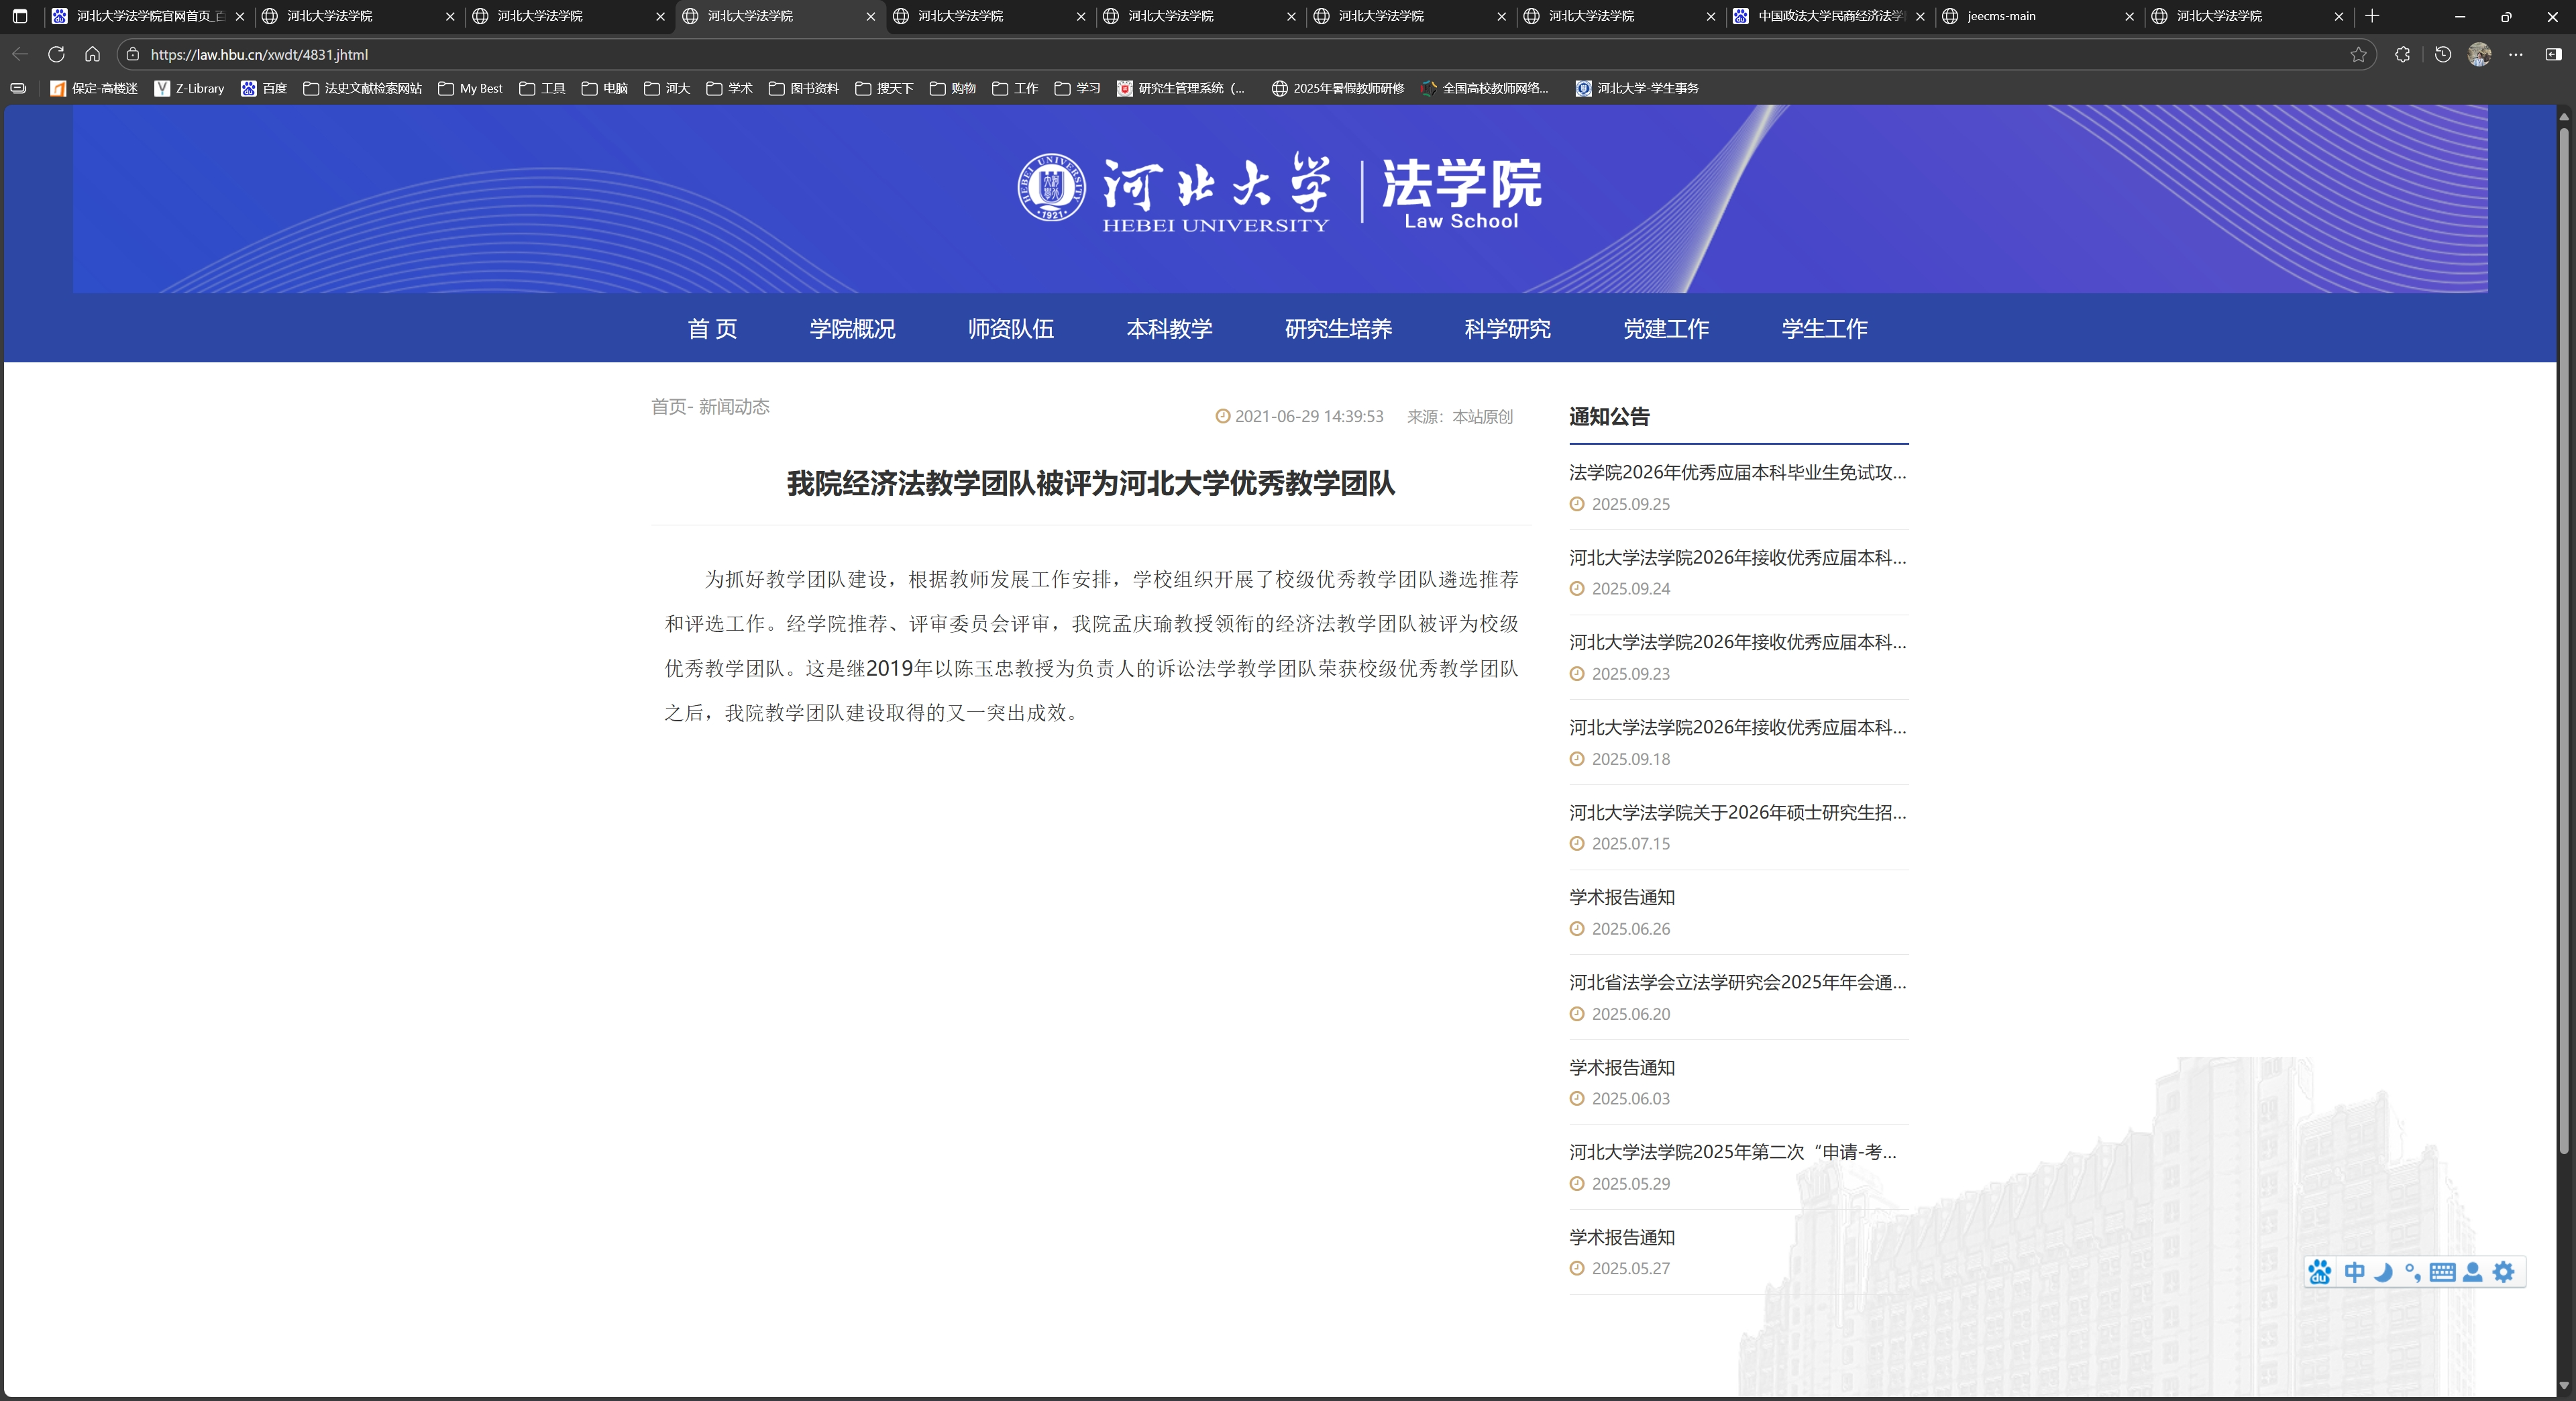Open 法学院2026年优秀应届本科毕业生 notice link
This screenshot has width=2576, height=1401.
pos(1737,472)
